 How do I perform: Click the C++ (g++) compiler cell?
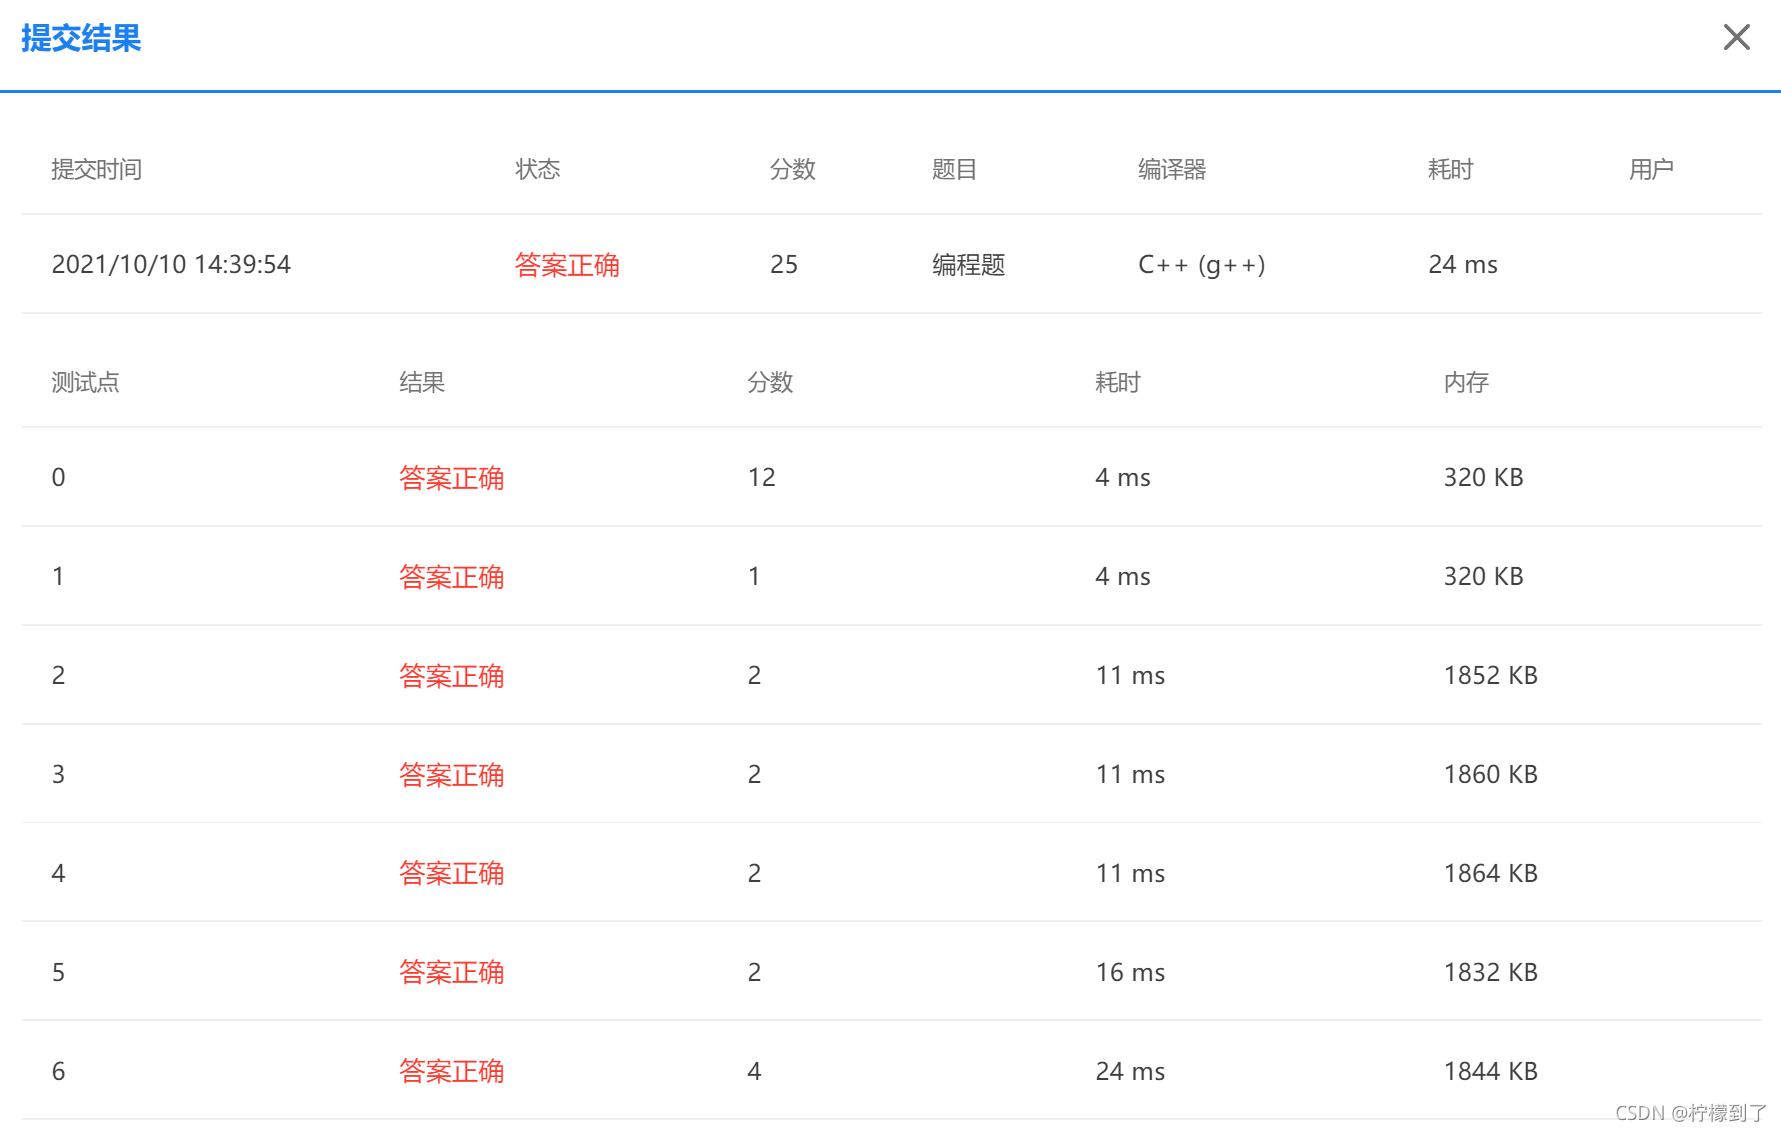click(x=1202, y=265)
